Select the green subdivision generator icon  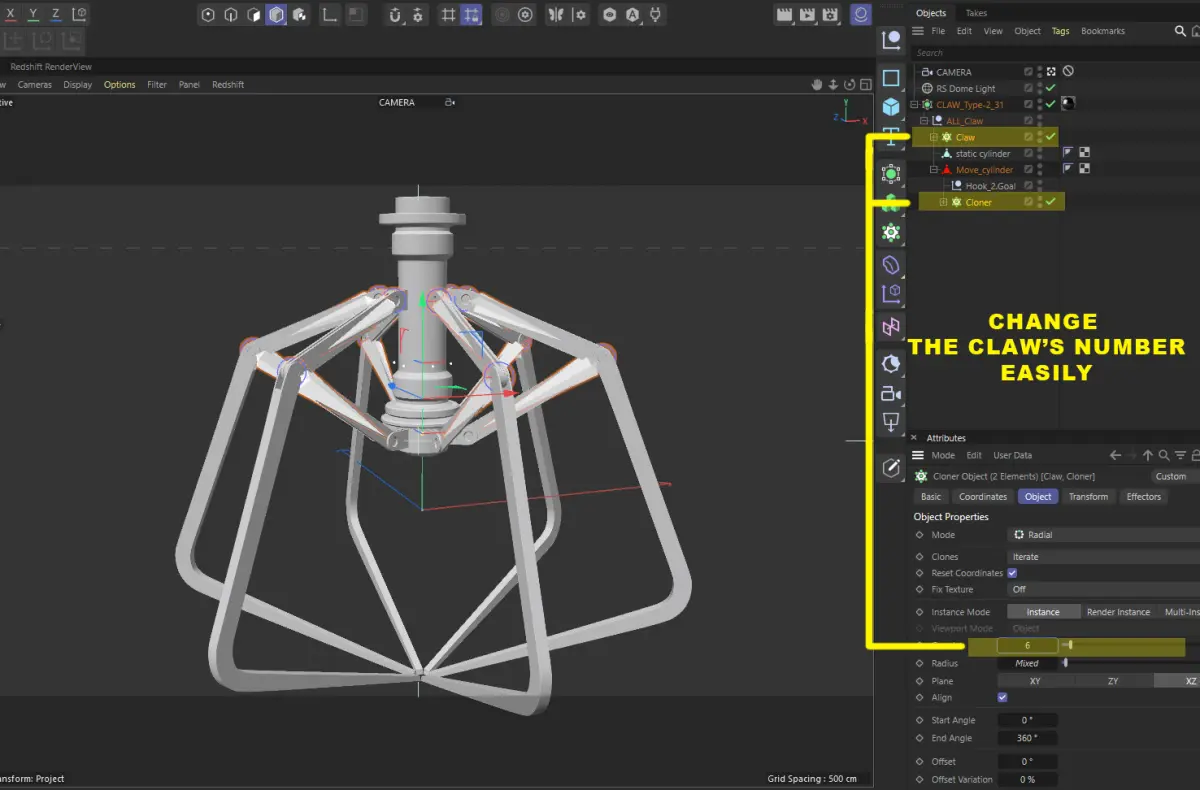[891, 174]
